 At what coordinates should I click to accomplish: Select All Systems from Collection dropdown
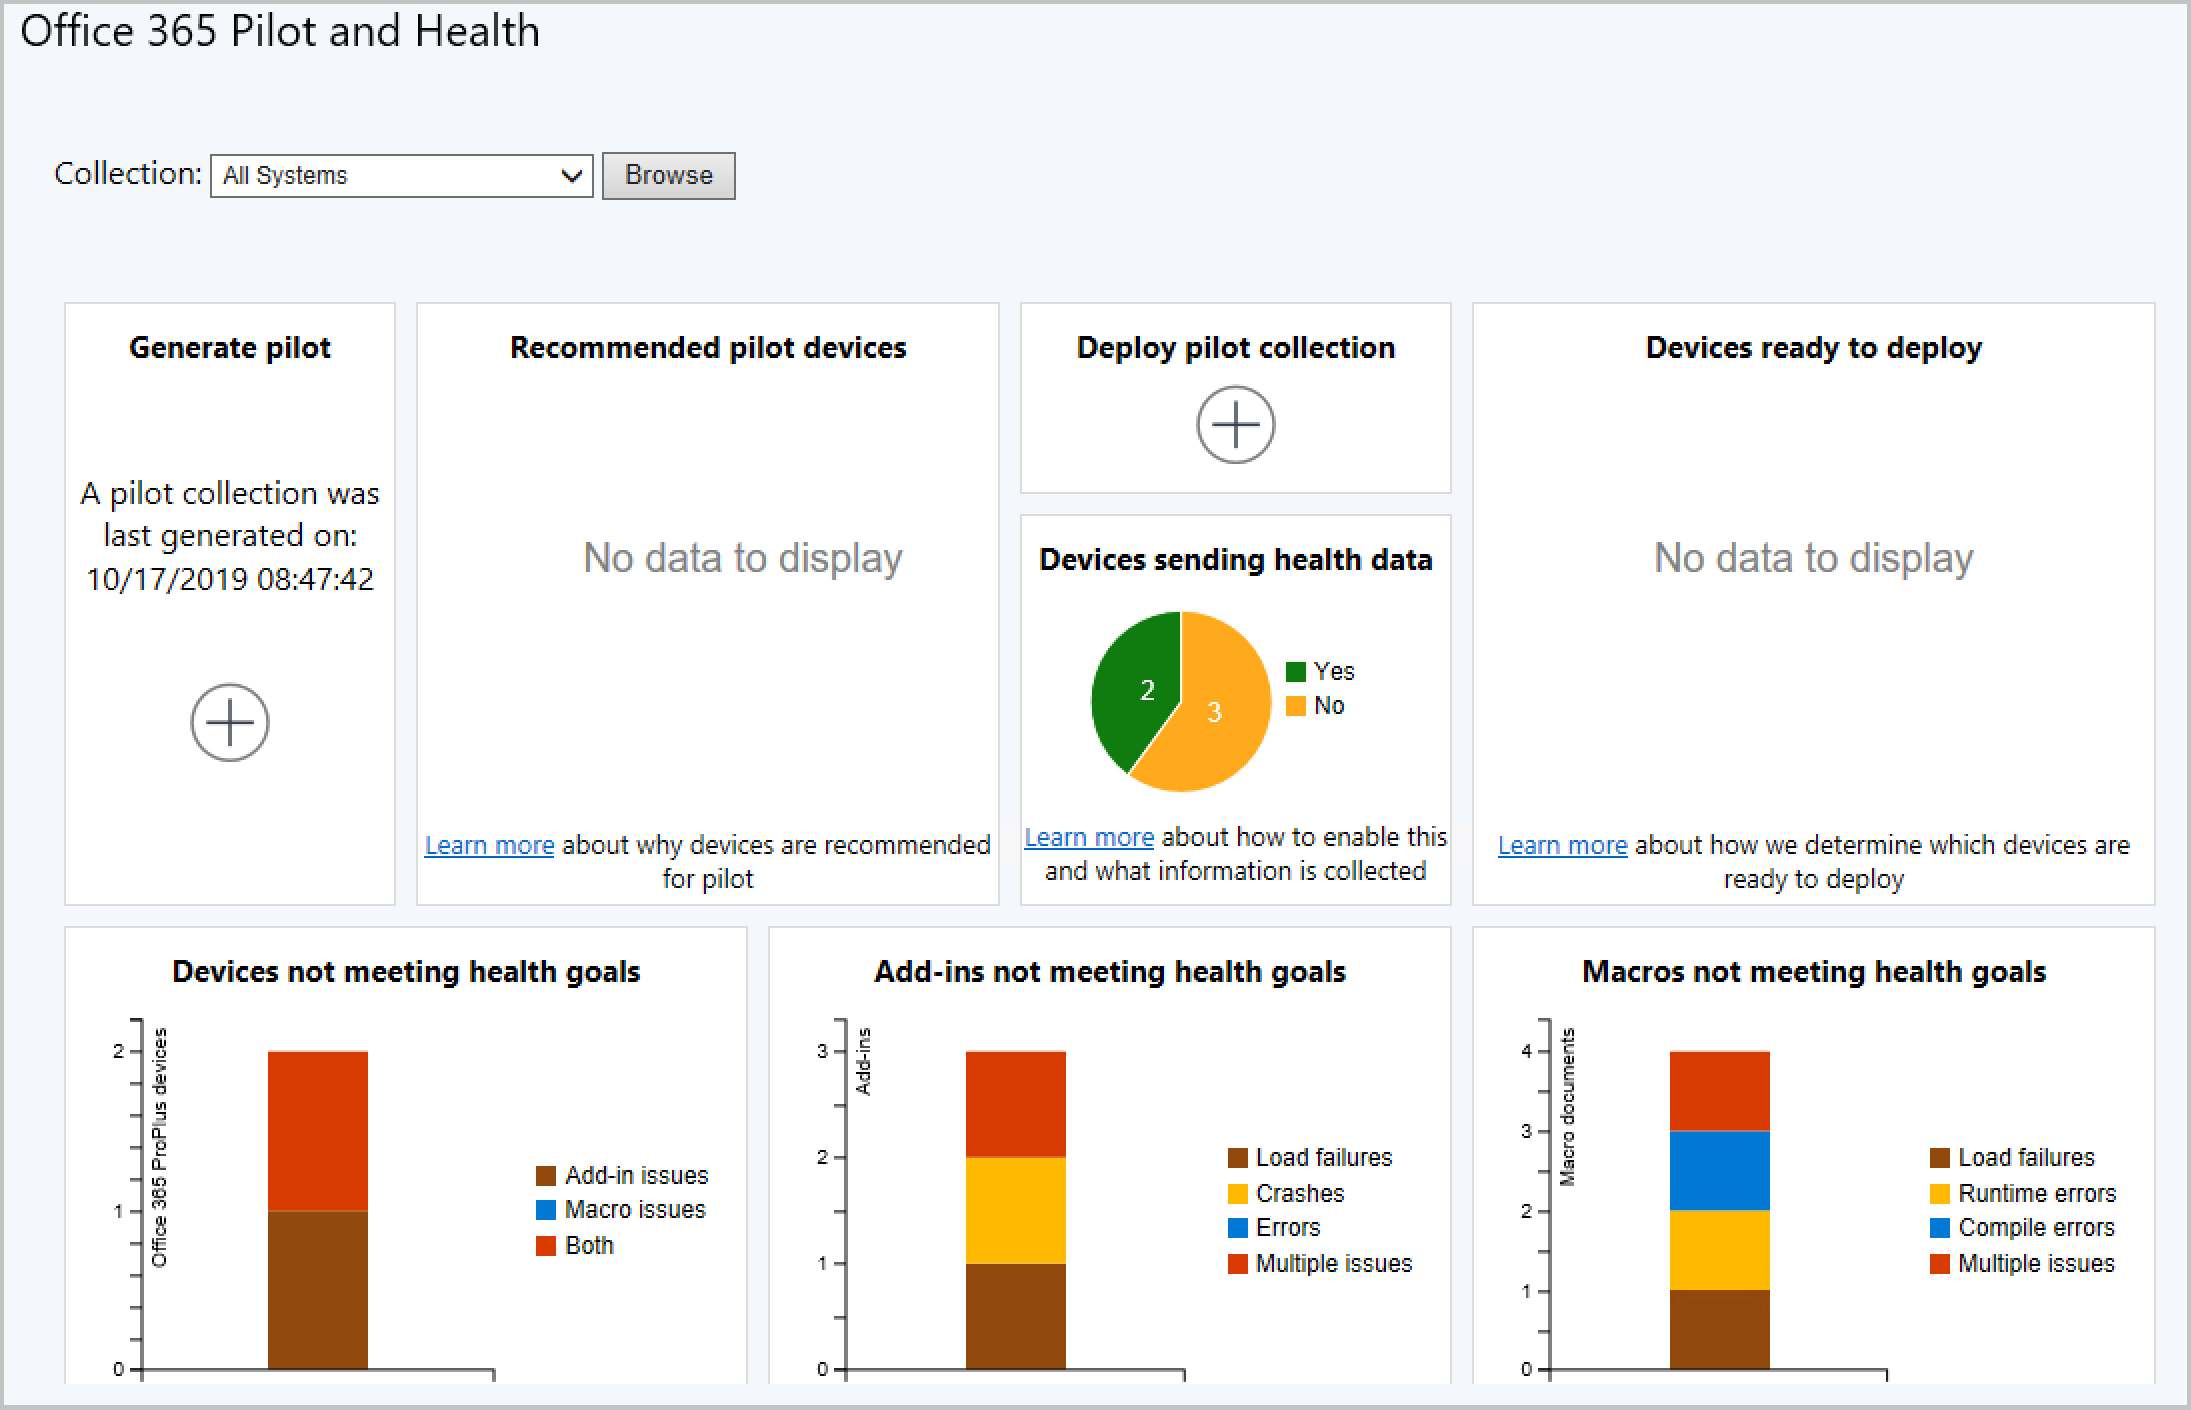tap(398, 174)
